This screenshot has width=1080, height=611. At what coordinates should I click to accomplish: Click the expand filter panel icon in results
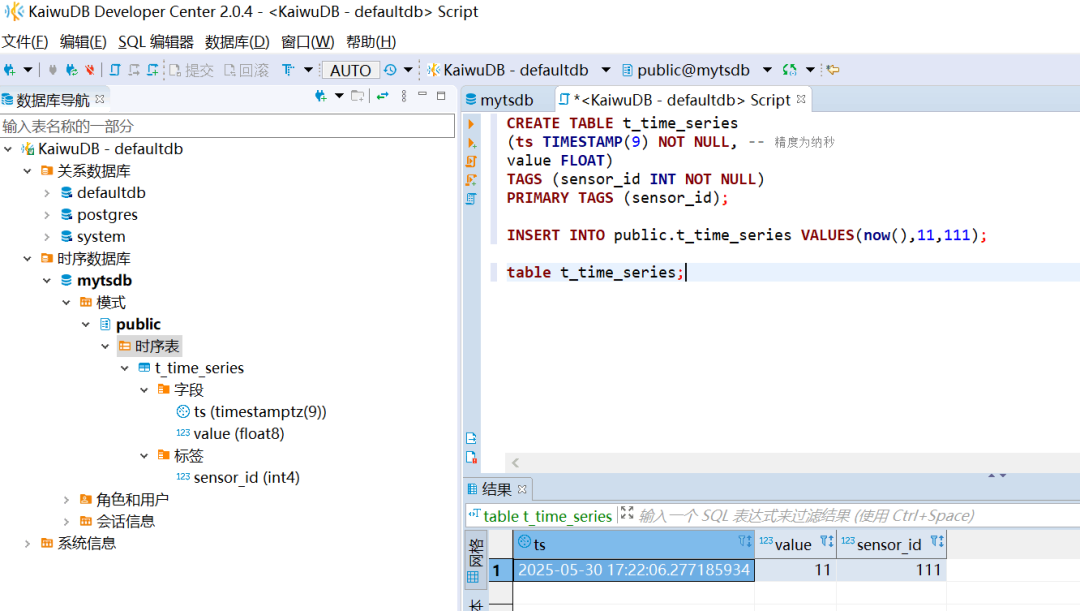click(627, 515)
